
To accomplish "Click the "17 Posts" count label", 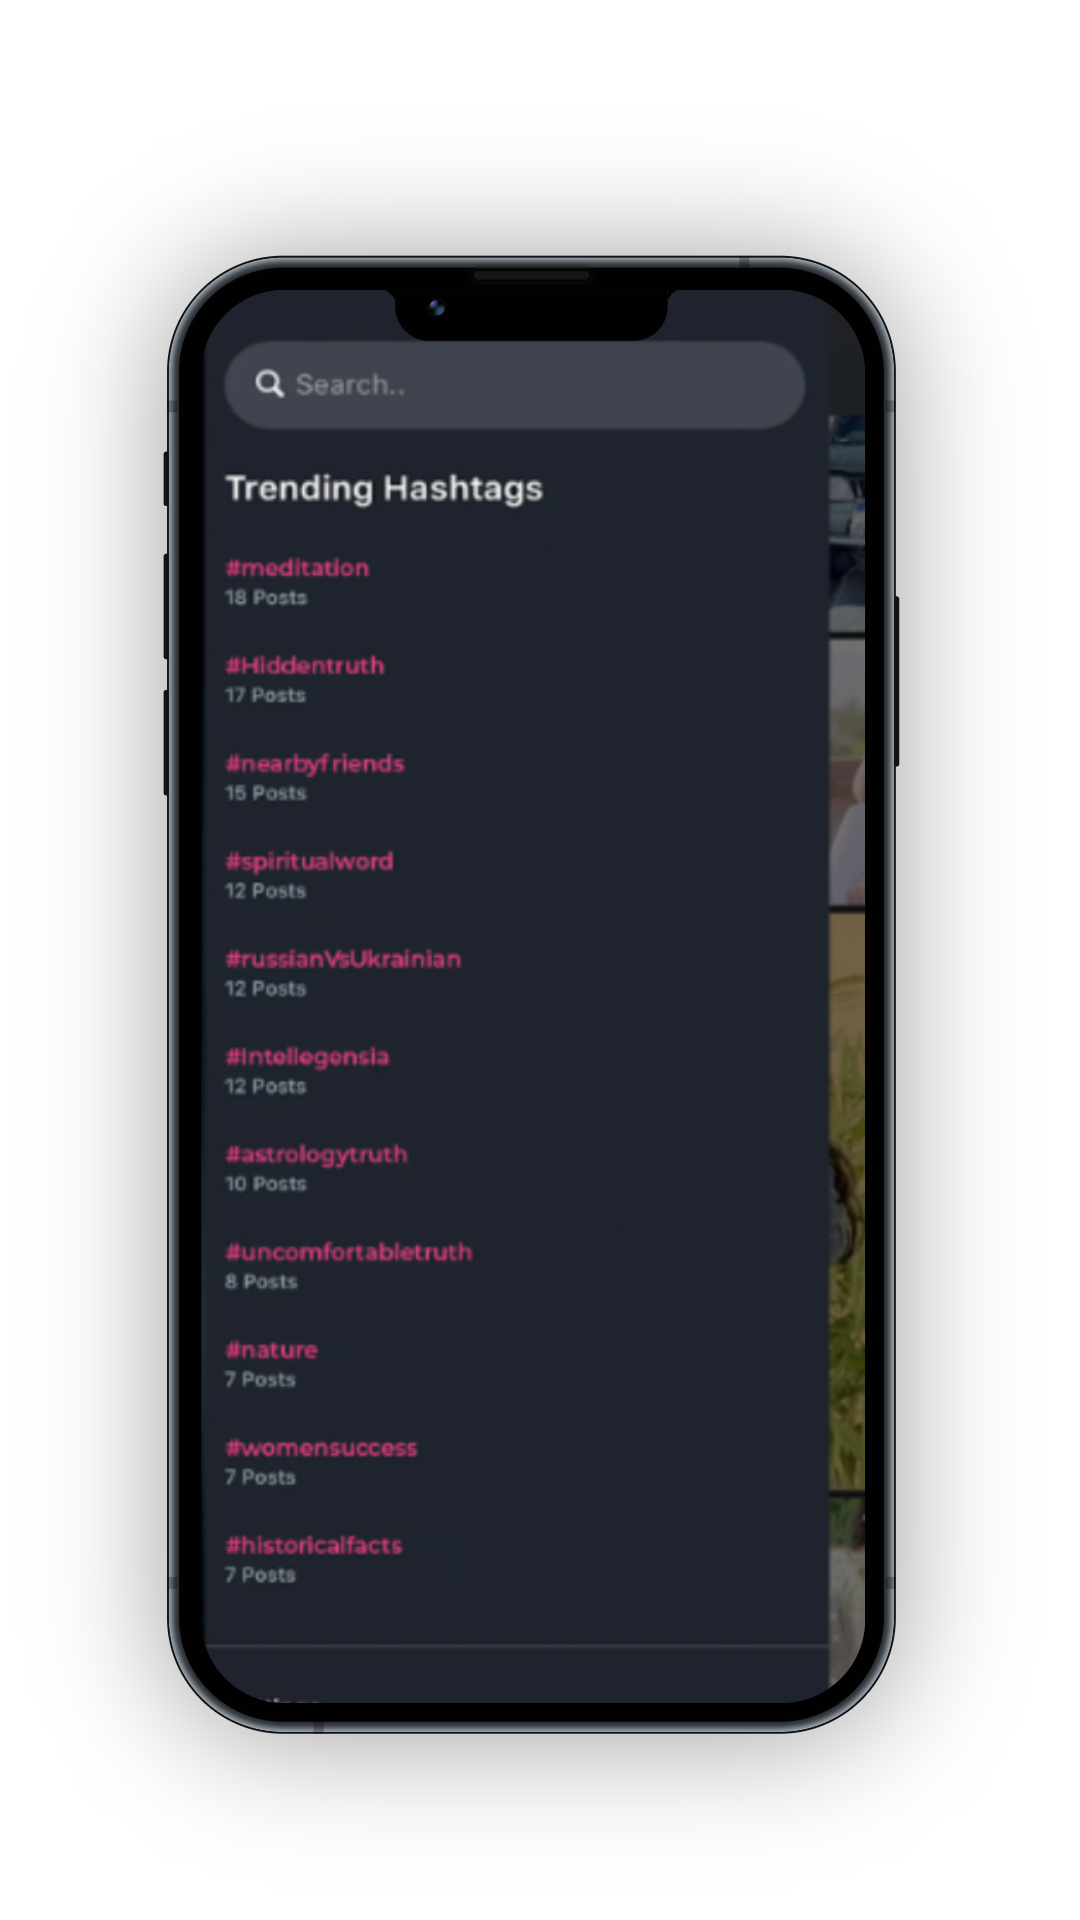I will (265, 696).
